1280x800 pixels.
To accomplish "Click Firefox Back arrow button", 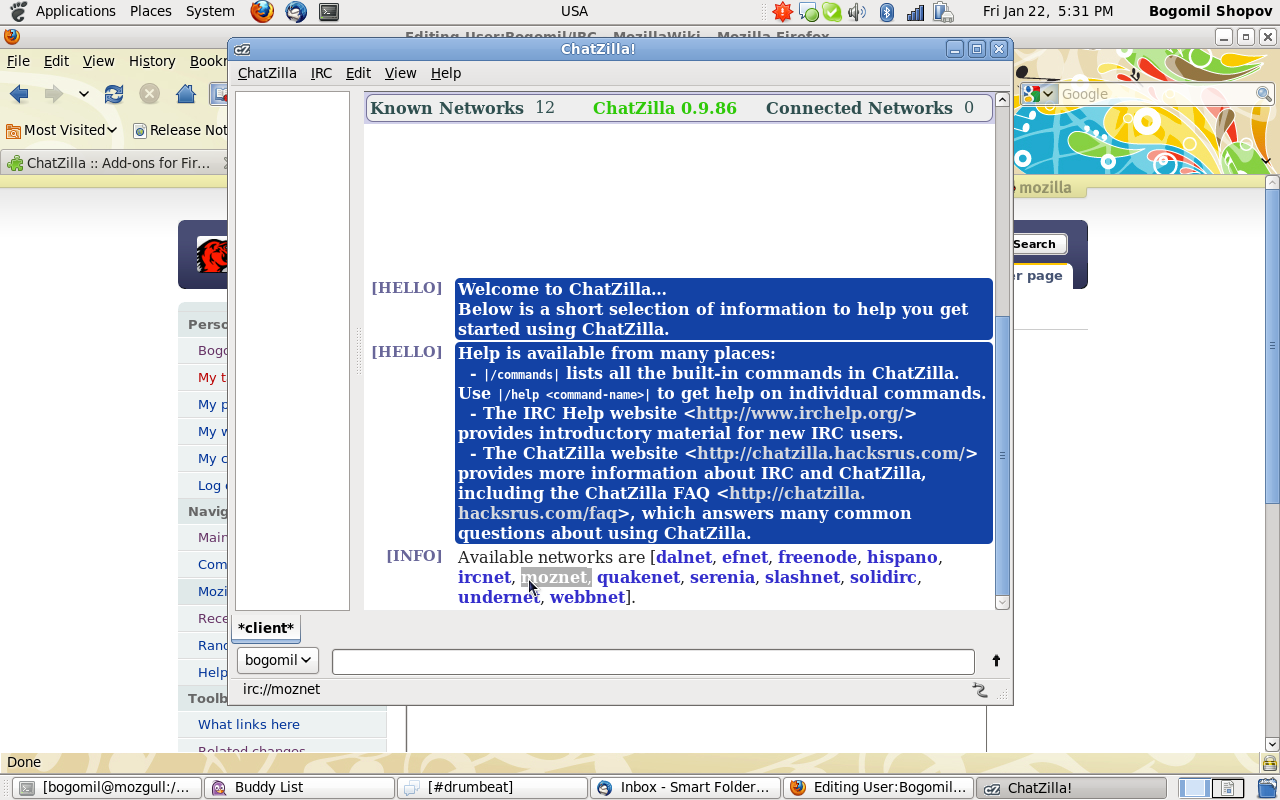I will click(19, 94).
